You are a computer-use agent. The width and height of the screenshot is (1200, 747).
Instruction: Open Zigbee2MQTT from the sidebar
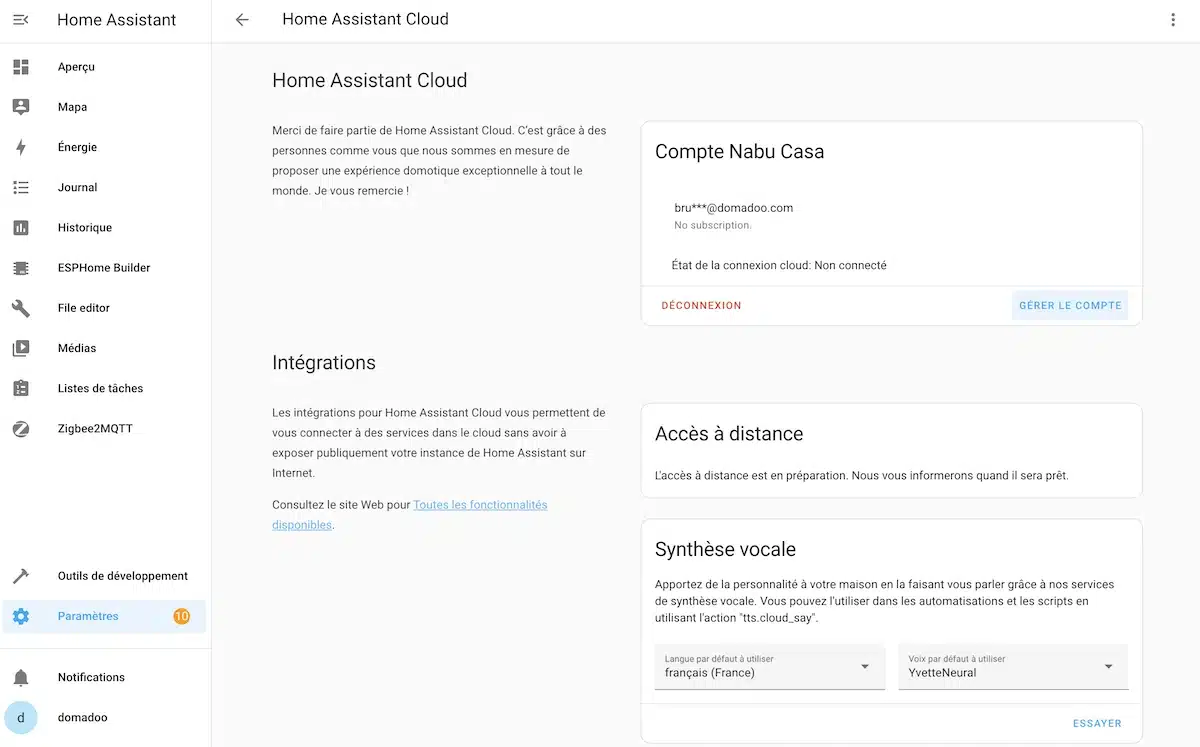pyautogui.click(x=105, y=428)
